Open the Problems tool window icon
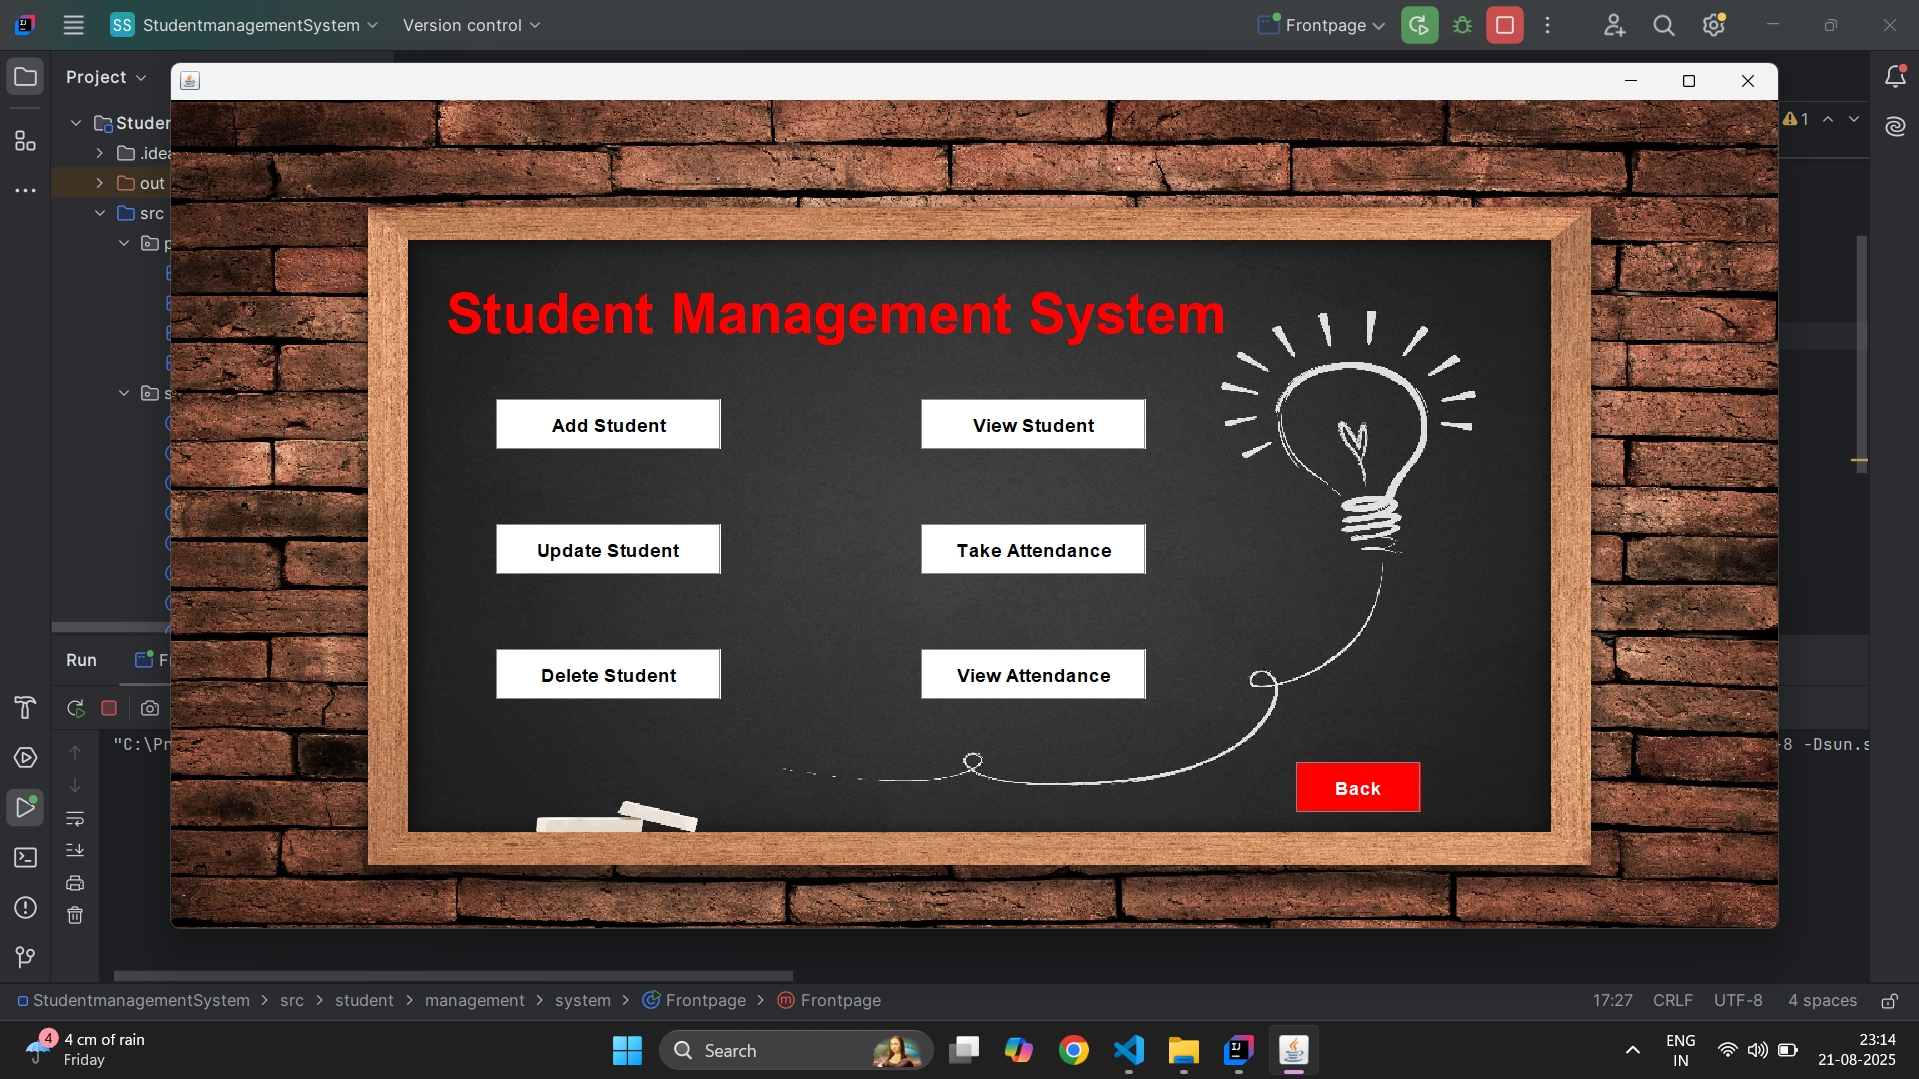The height and width of the screenshot is (1079, 1919). pyautogui.click(x=25, y=908)
